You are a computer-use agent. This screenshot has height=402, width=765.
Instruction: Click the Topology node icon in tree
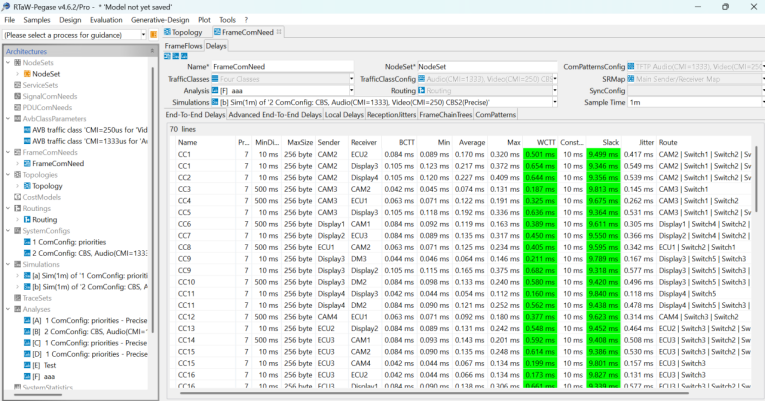point(25,186)
